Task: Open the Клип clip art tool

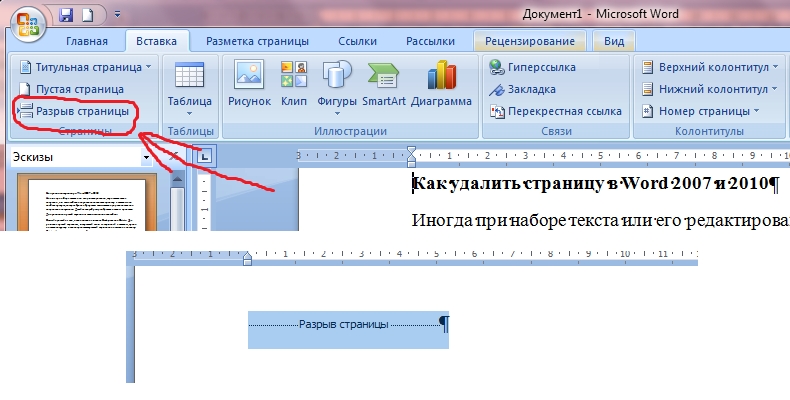Action: point(293,84)
